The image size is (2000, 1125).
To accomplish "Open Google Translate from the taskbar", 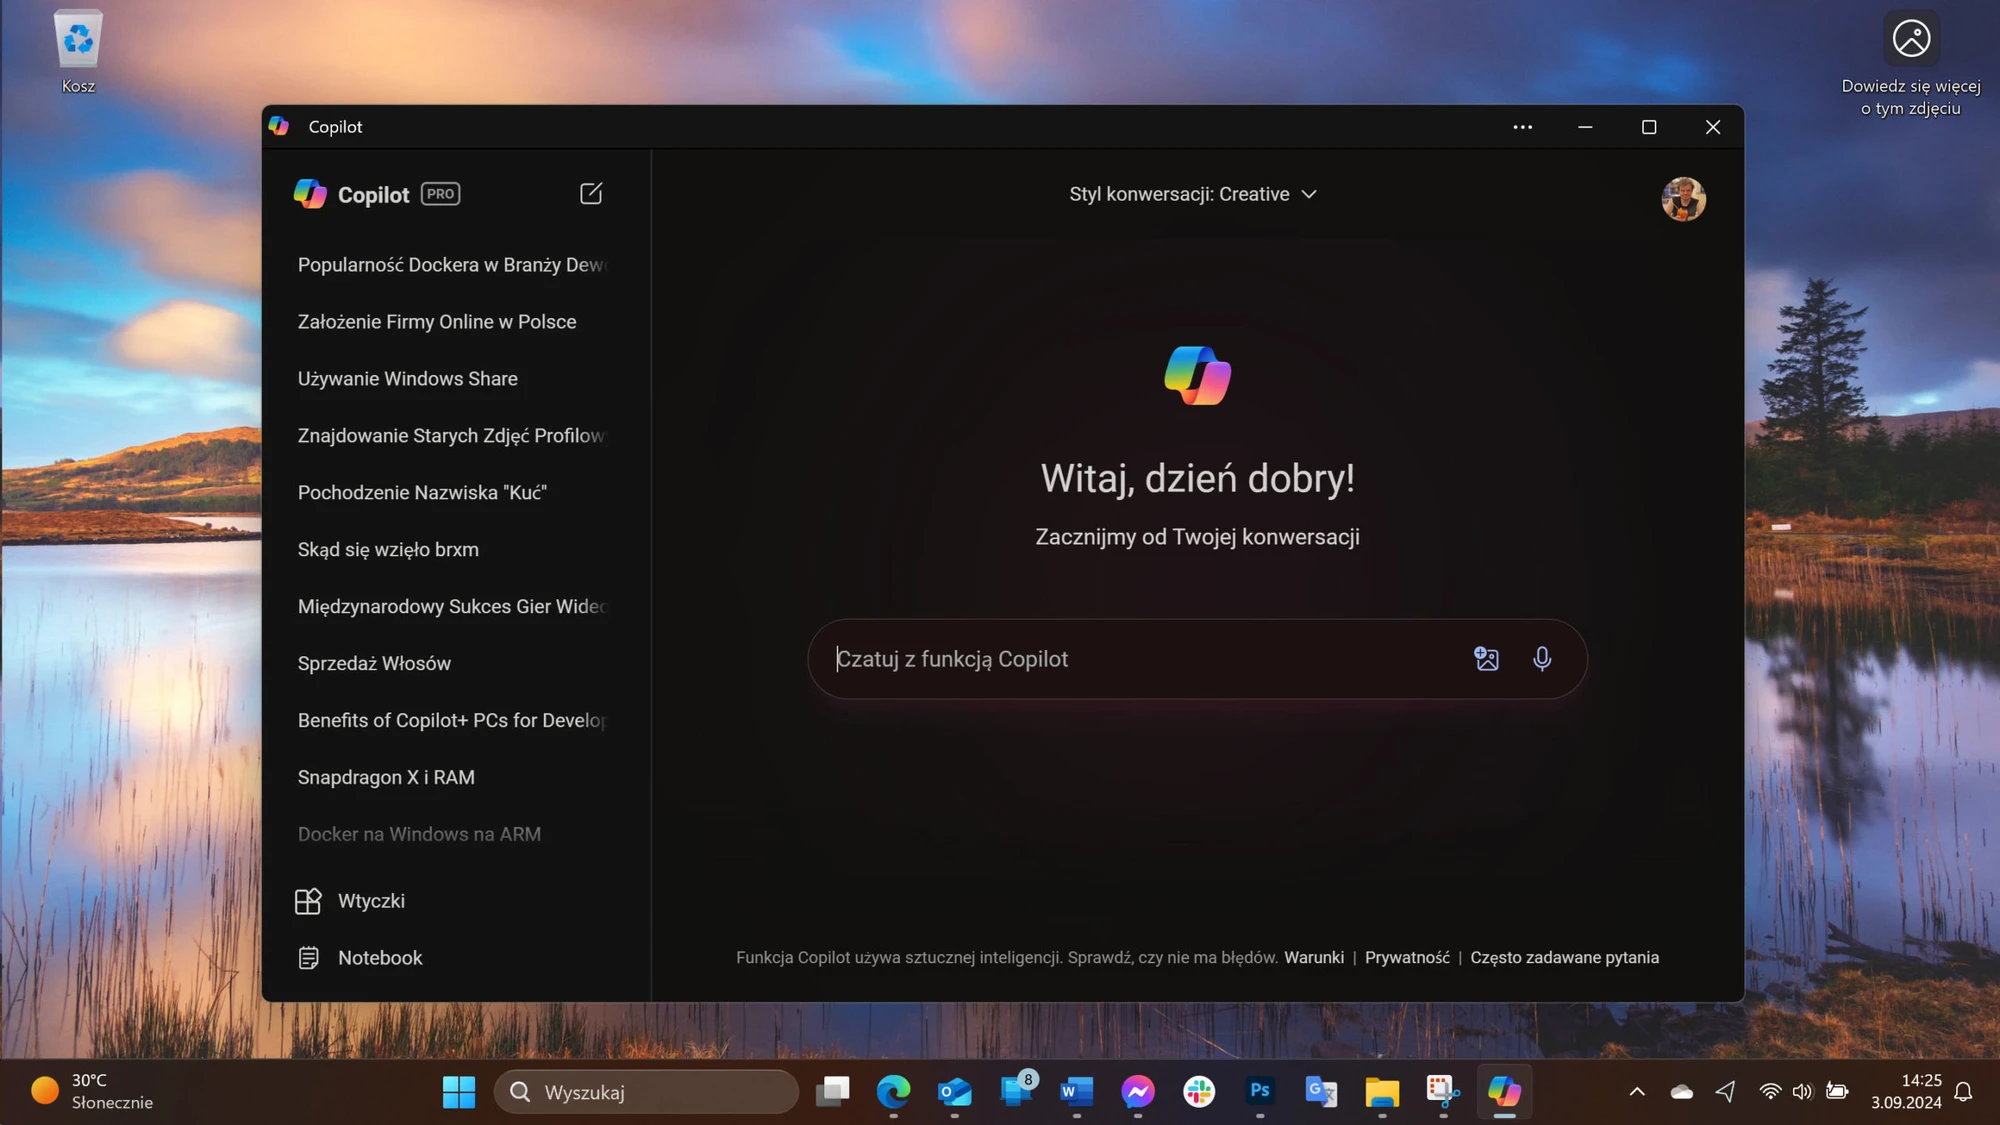I will (x=1321, y=1092).
